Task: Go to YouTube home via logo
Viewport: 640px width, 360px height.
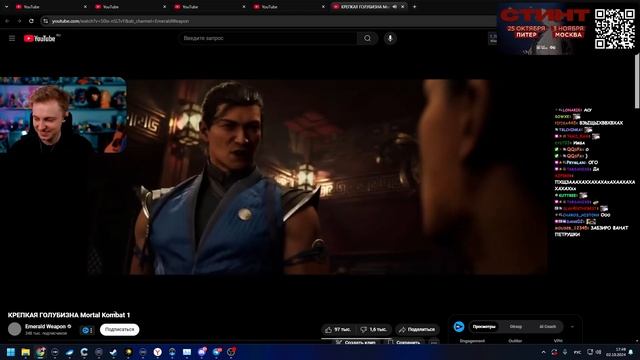Action: click(40, 38)
